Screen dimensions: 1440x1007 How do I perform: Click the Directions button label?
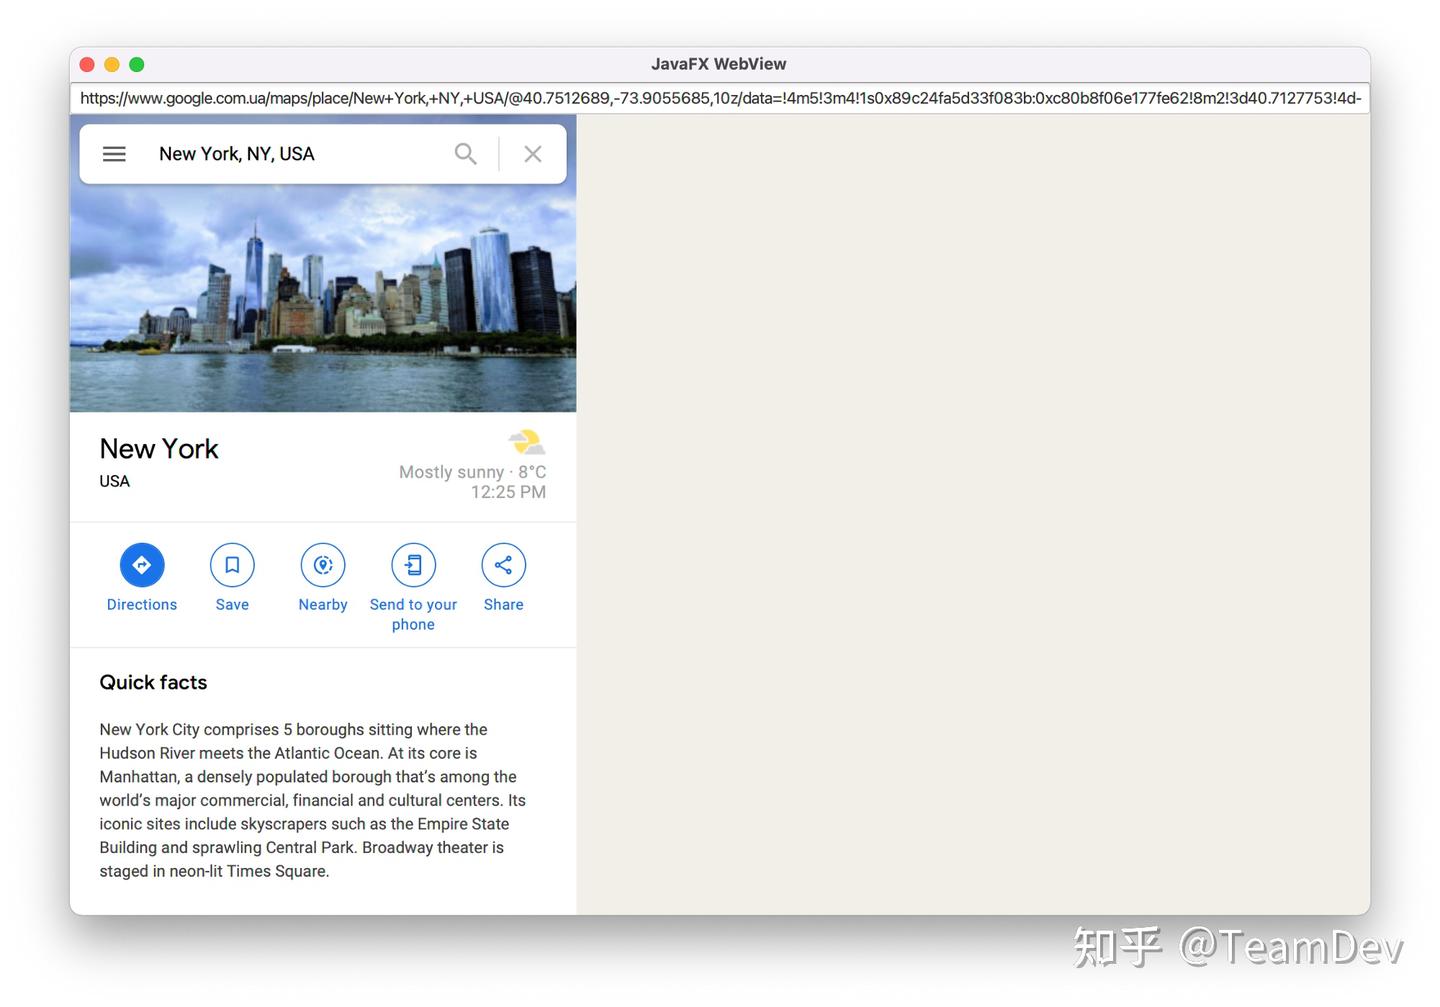point(141,604)
